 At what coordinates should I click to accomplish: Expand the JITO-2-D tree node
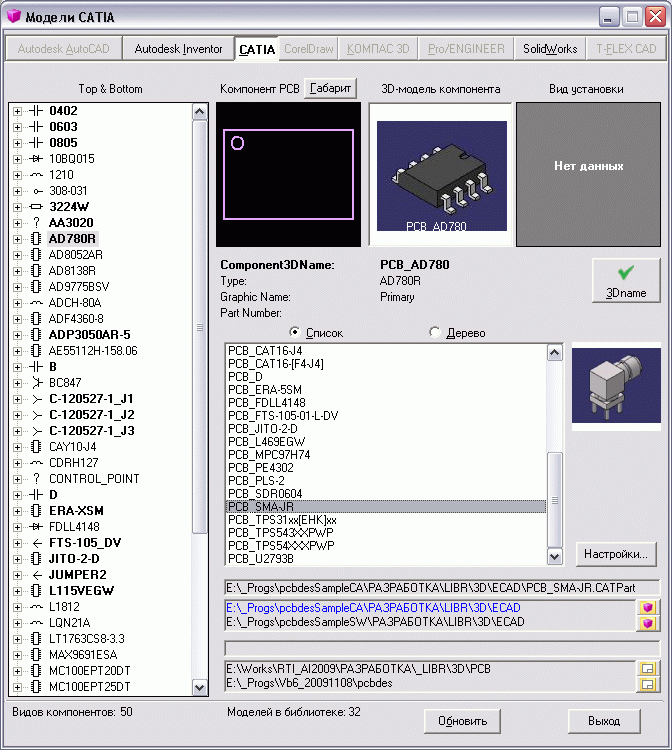tap(18, 559)
